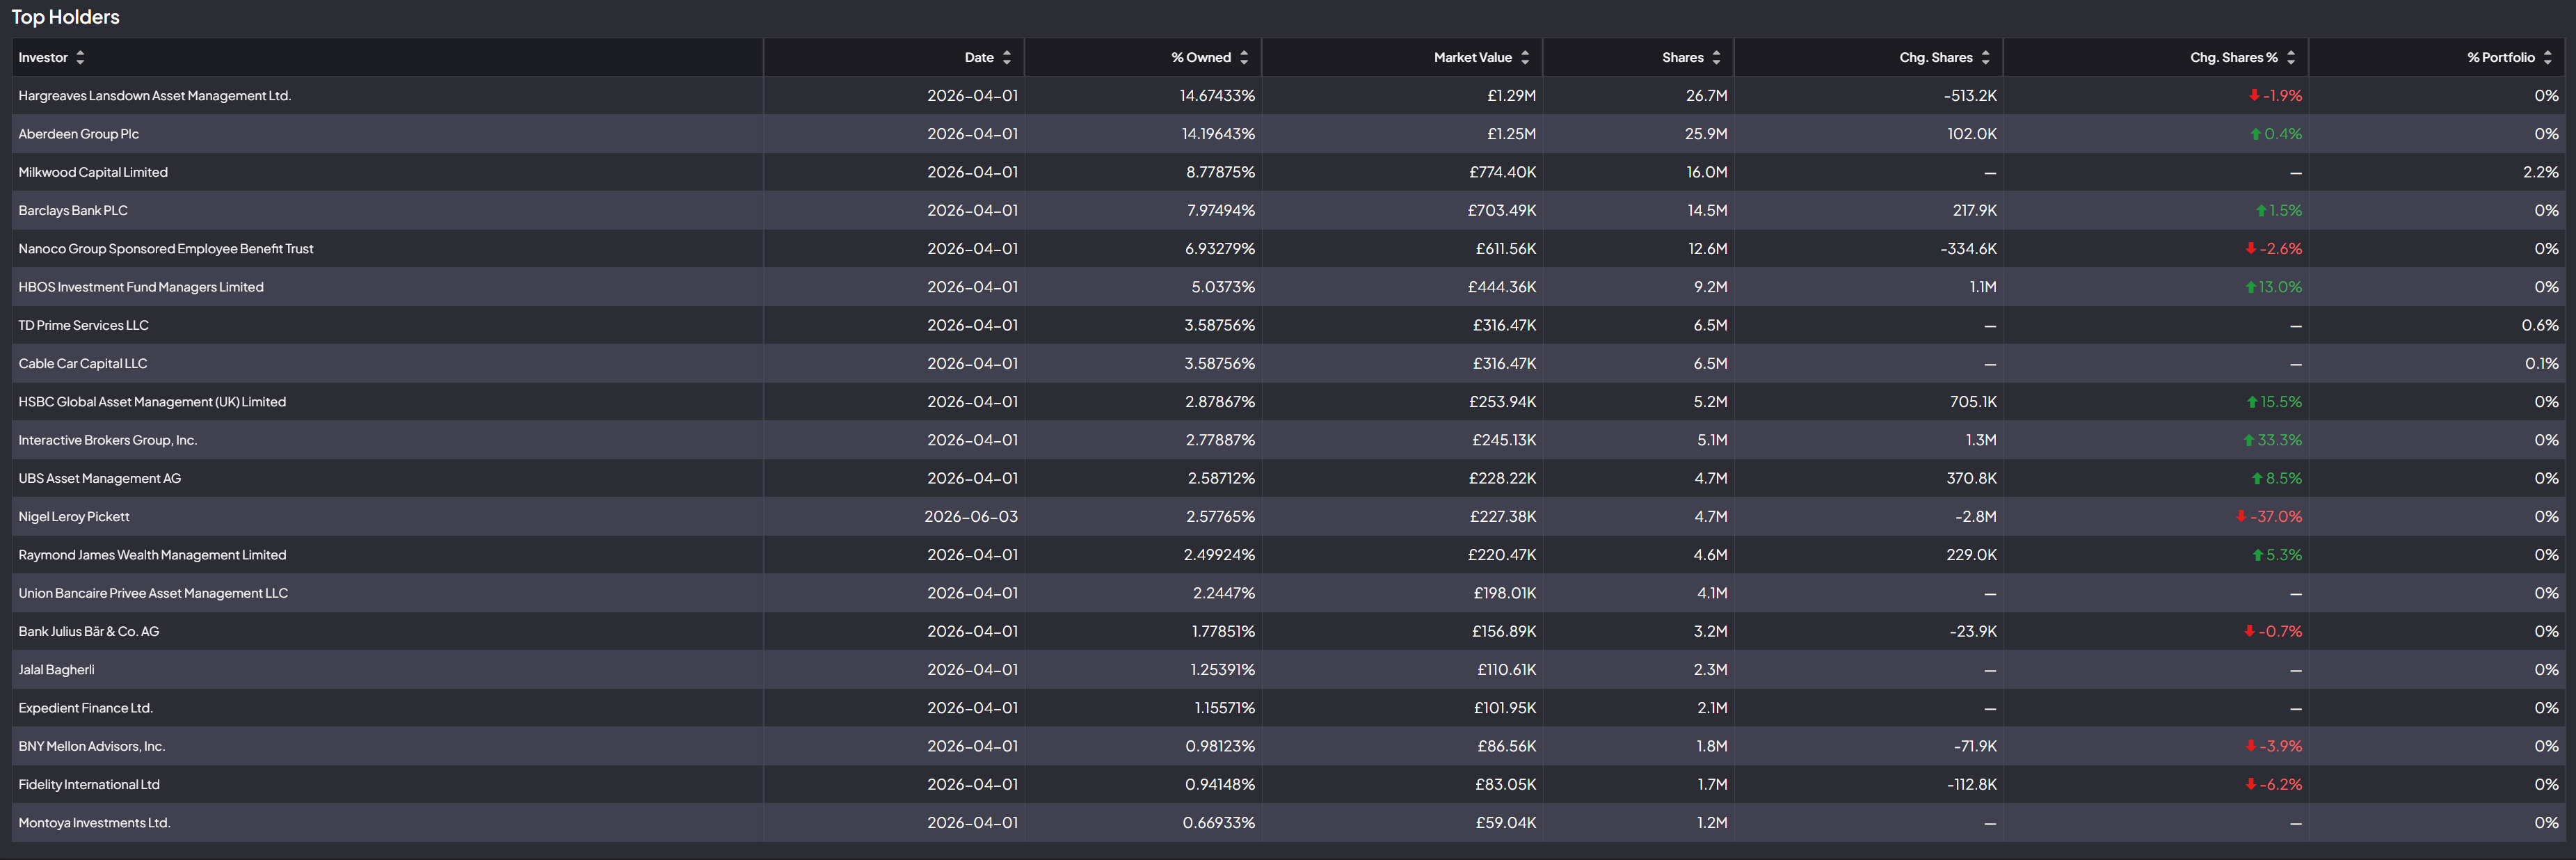
Task: Click Montoya Investments Ltd. row
Action: coord(1287,823)
